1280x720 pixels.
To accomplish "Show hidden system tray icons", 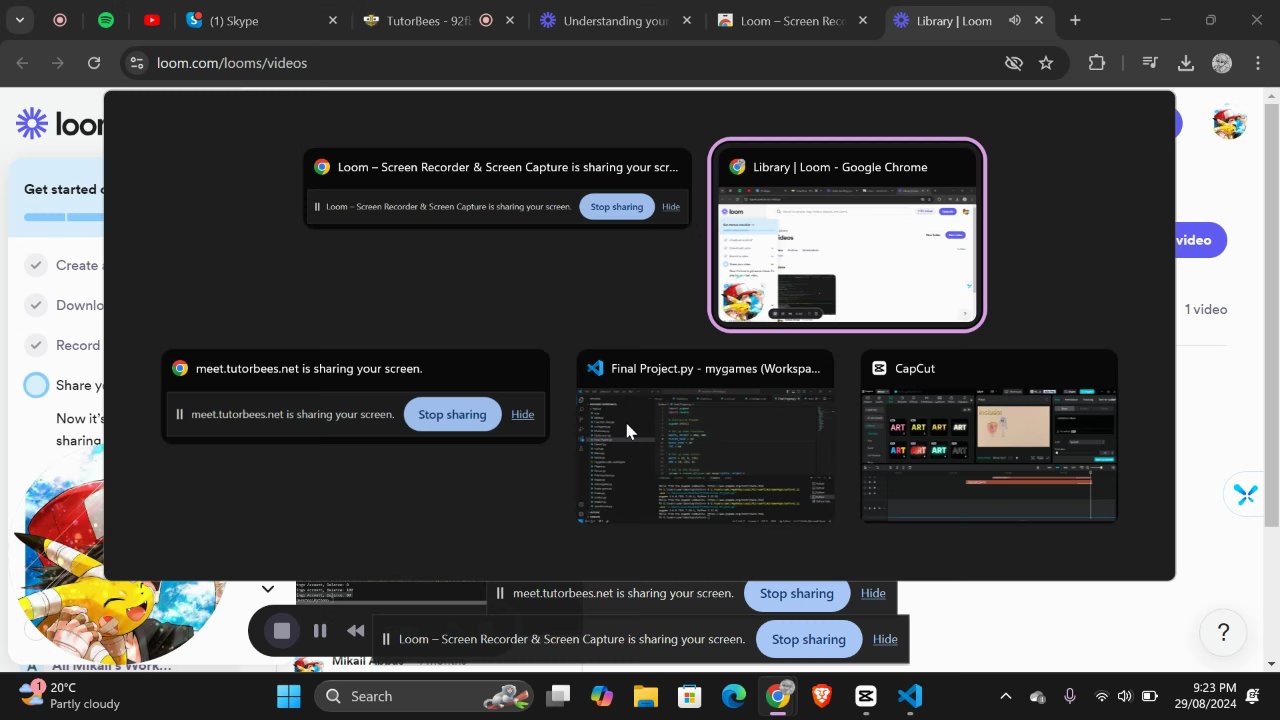I will 1006,696.
